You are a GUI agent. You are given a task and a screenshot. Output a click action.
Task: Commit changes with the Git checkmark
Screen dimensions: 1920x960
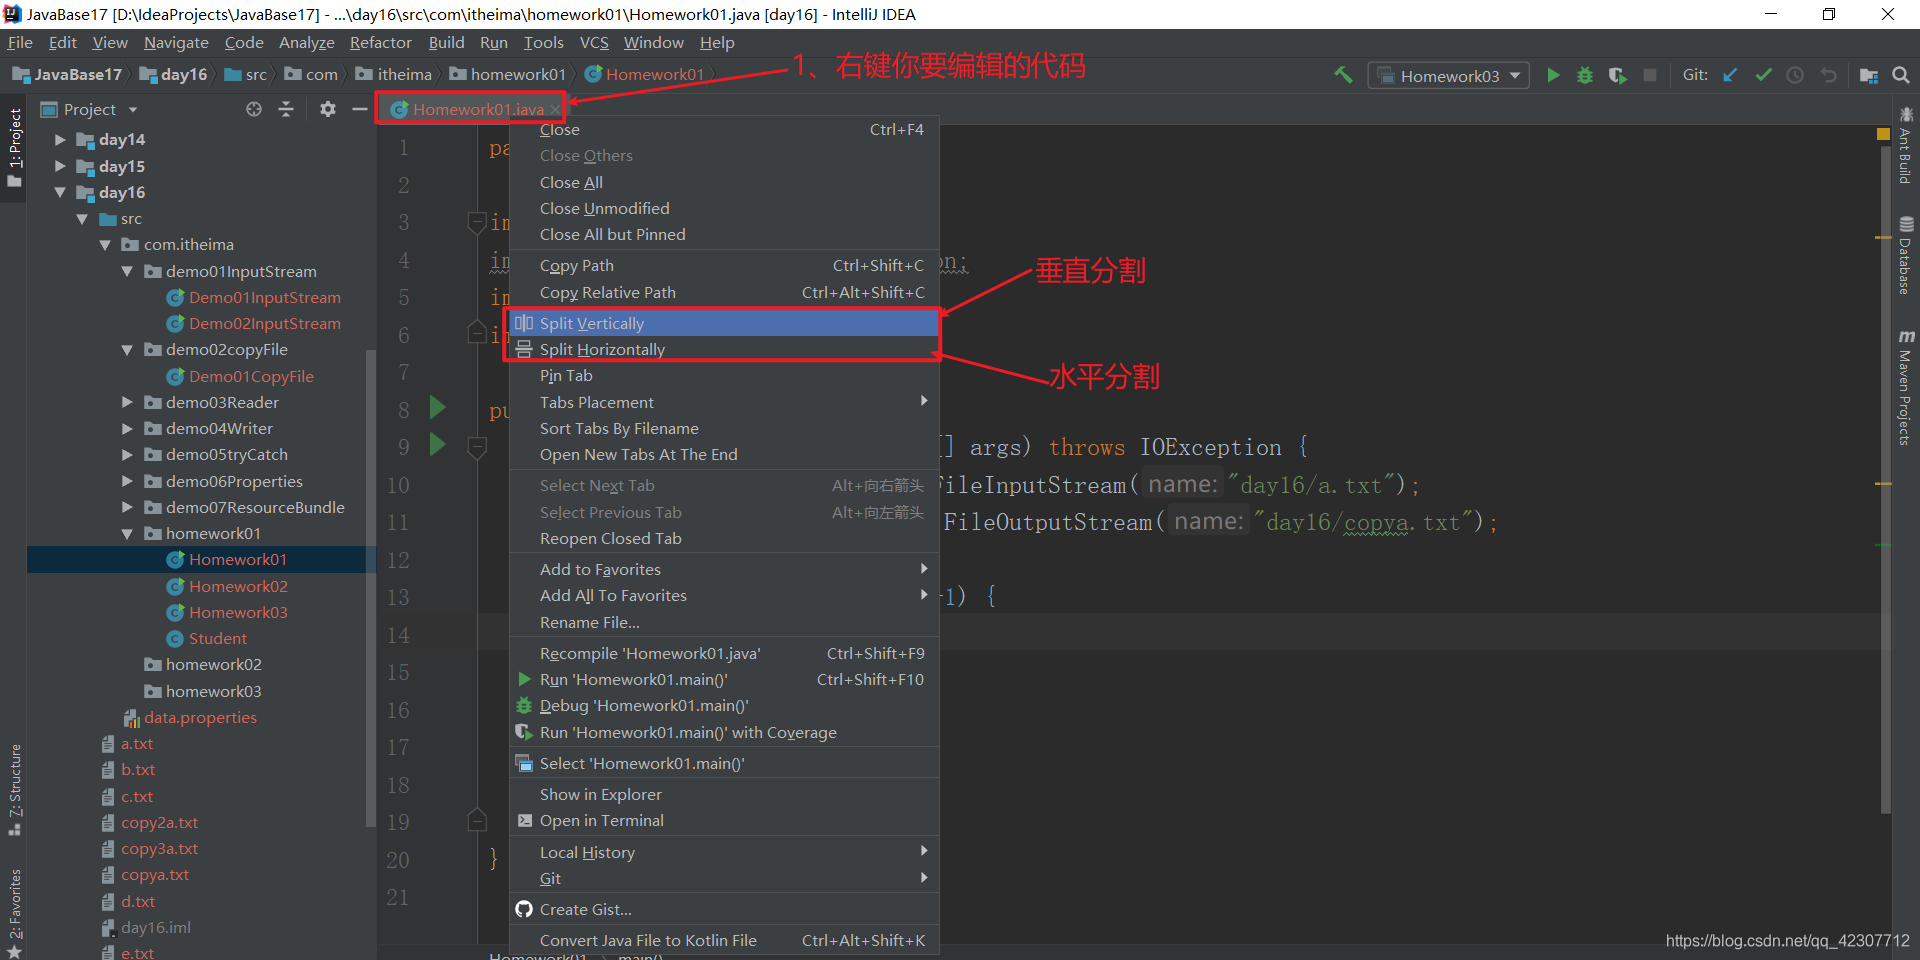coord(1763,75)
